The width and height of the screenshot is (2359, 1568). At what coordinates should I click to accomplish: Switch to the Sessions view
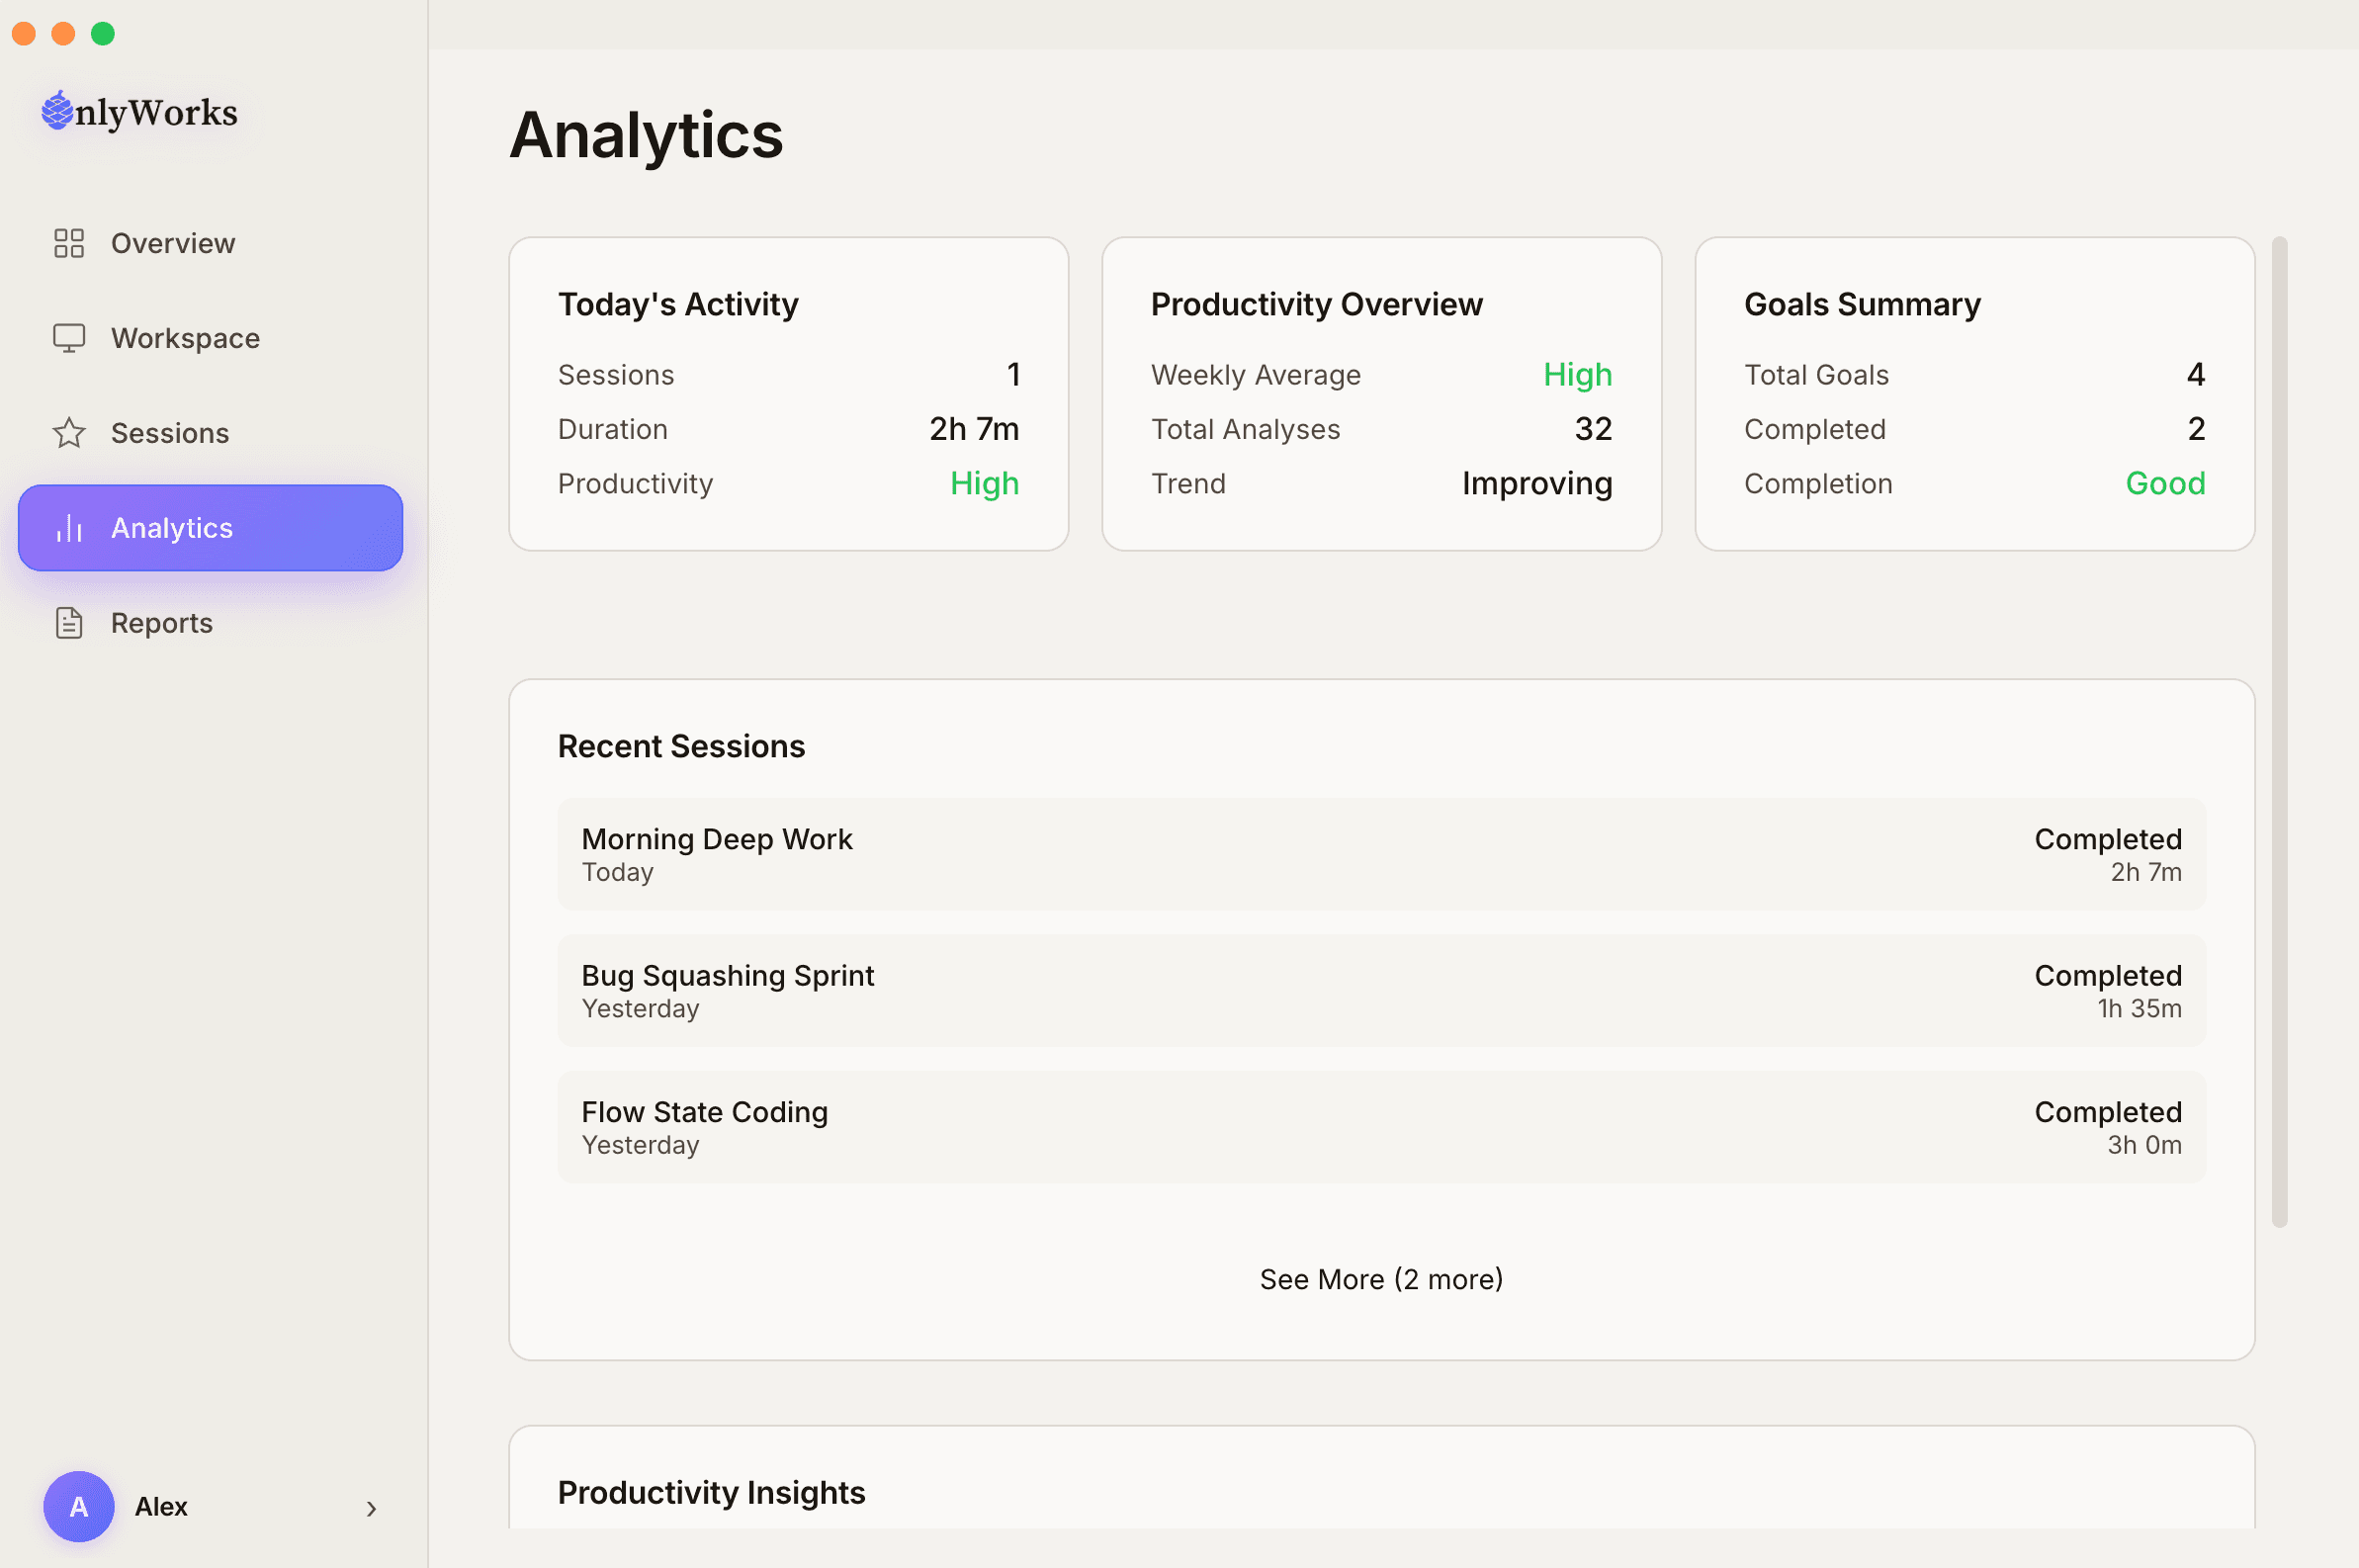[170, 433]
